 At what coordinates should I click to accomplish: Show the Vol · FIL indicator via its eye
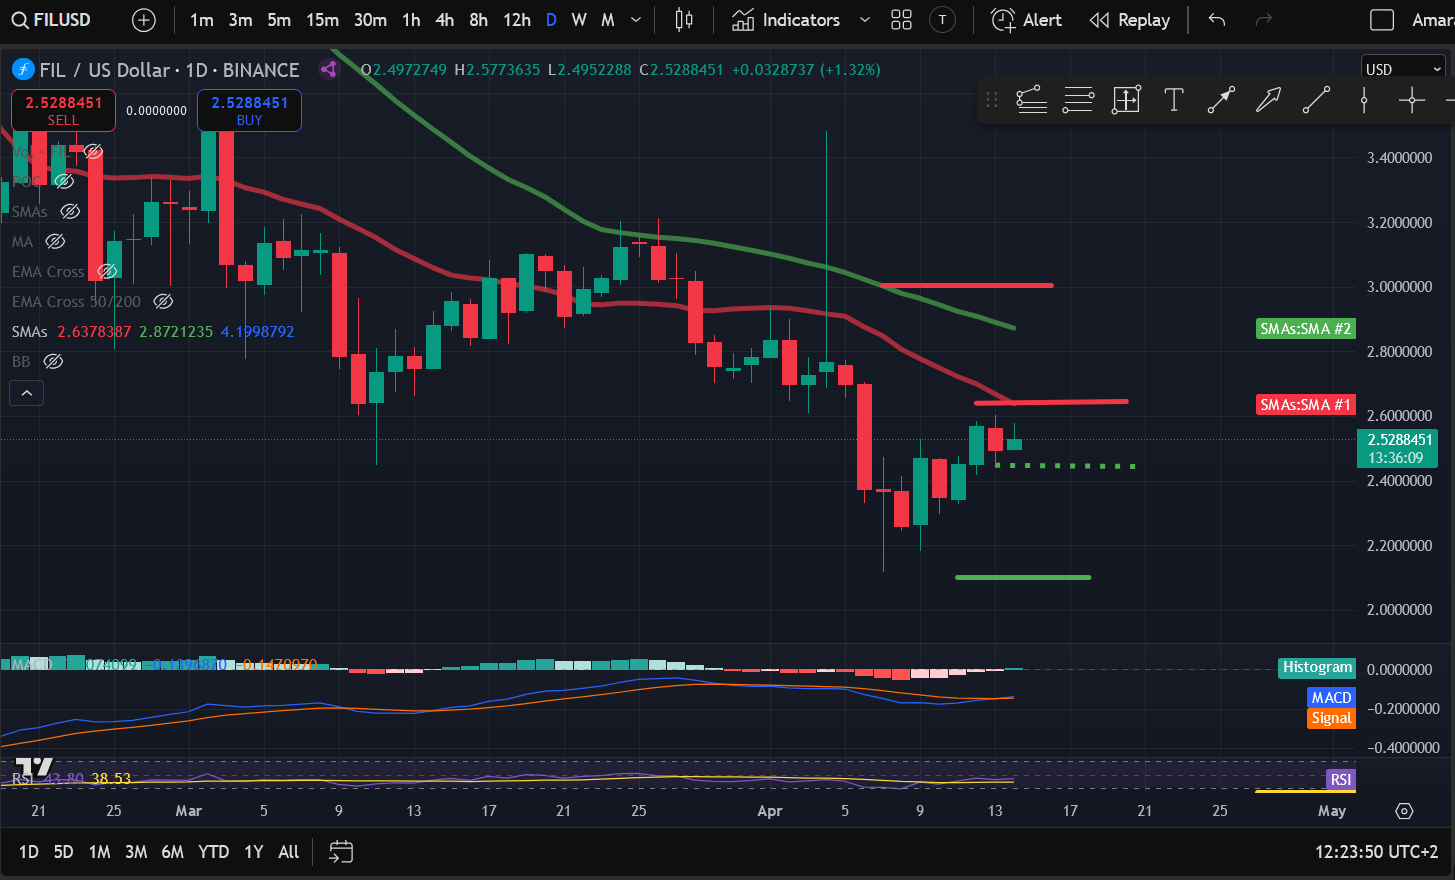[x=93, y=152]
